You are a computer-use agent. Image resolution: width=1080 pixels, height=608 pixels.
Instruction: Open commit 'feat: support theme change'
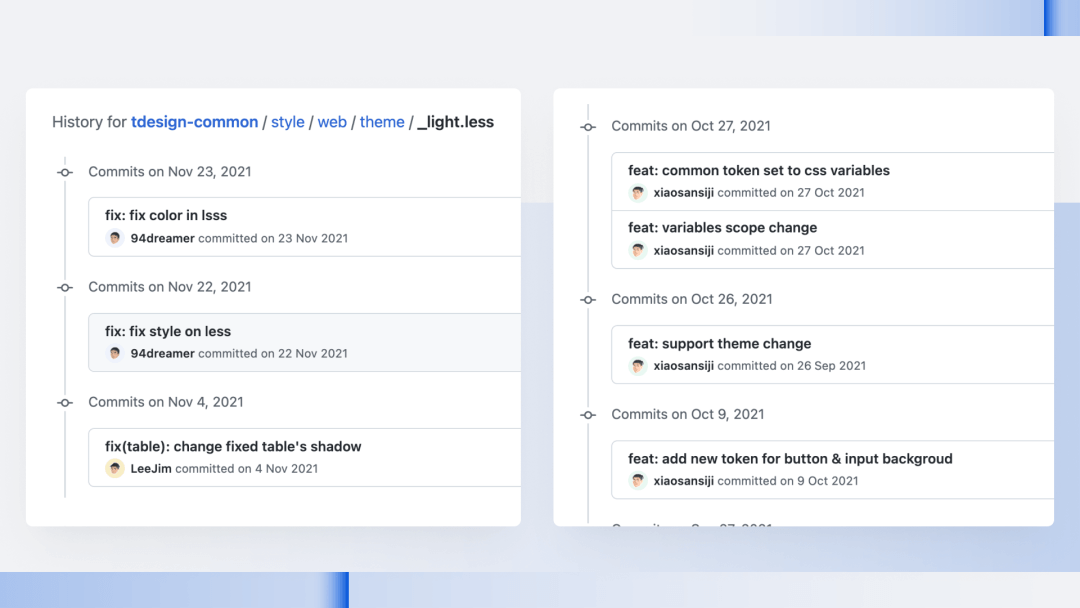[719, 343]
